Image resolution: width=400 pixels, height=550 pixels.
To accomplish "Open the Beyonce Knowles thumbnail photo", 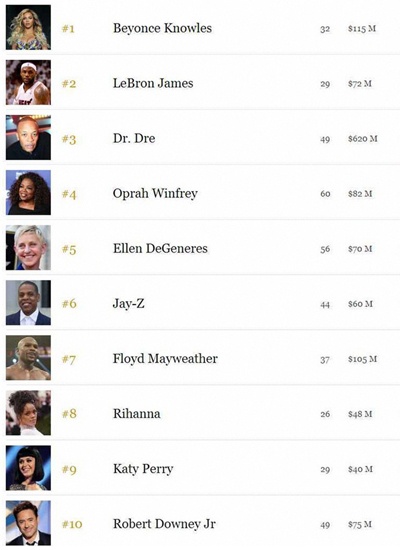I will 28,27.
